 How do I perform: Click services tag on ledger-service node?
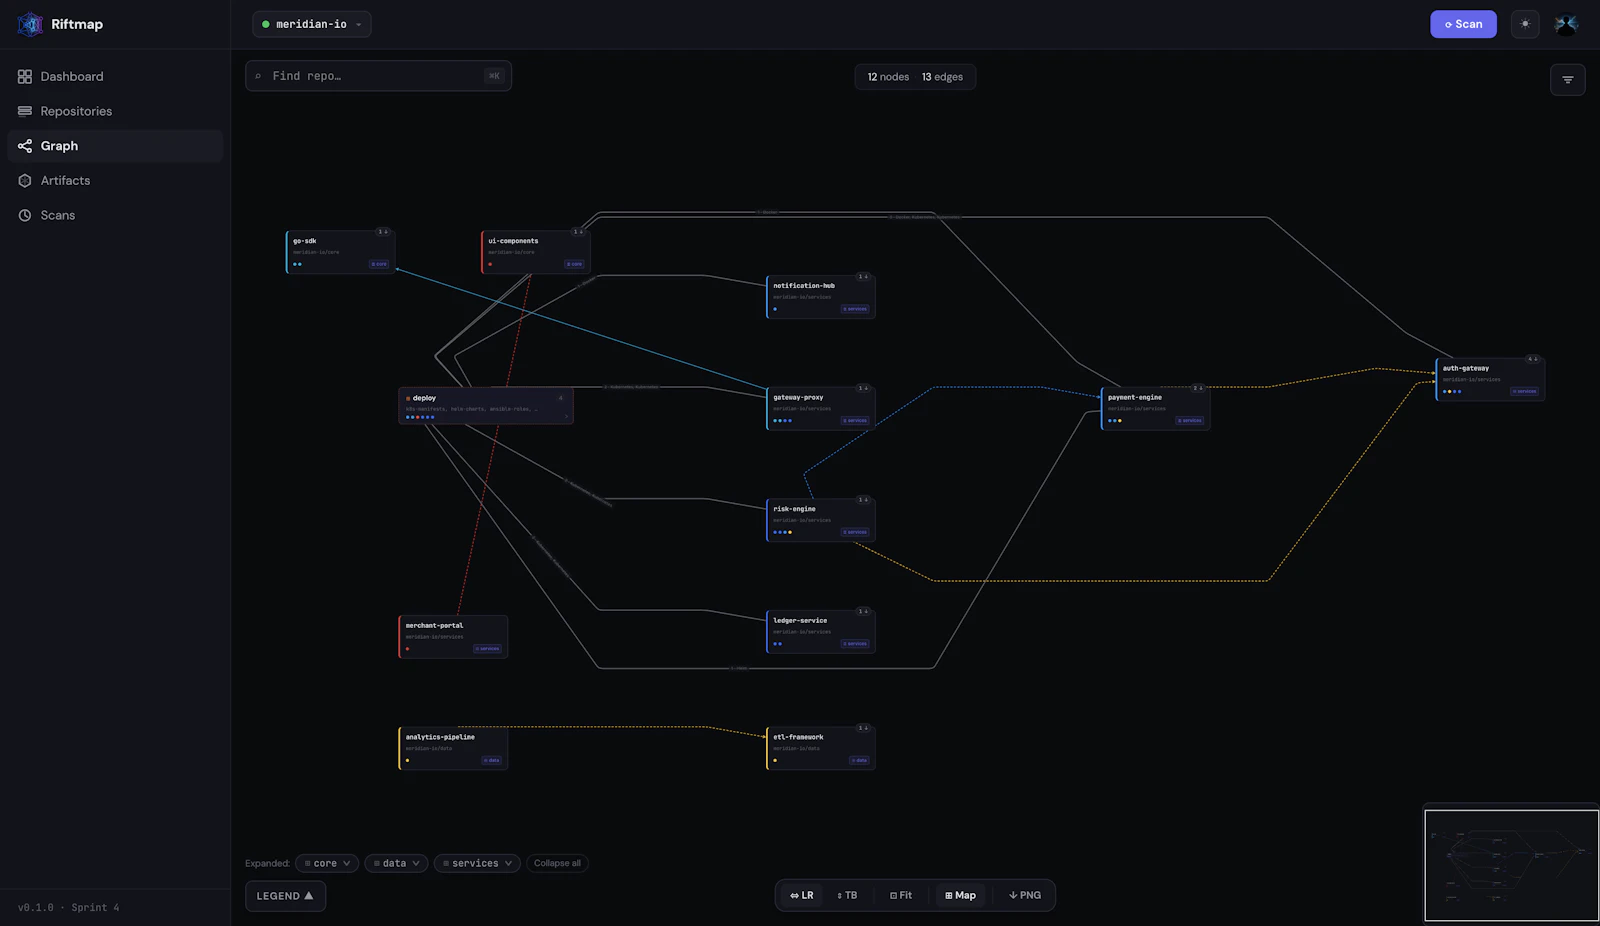(x=855, y=644)
